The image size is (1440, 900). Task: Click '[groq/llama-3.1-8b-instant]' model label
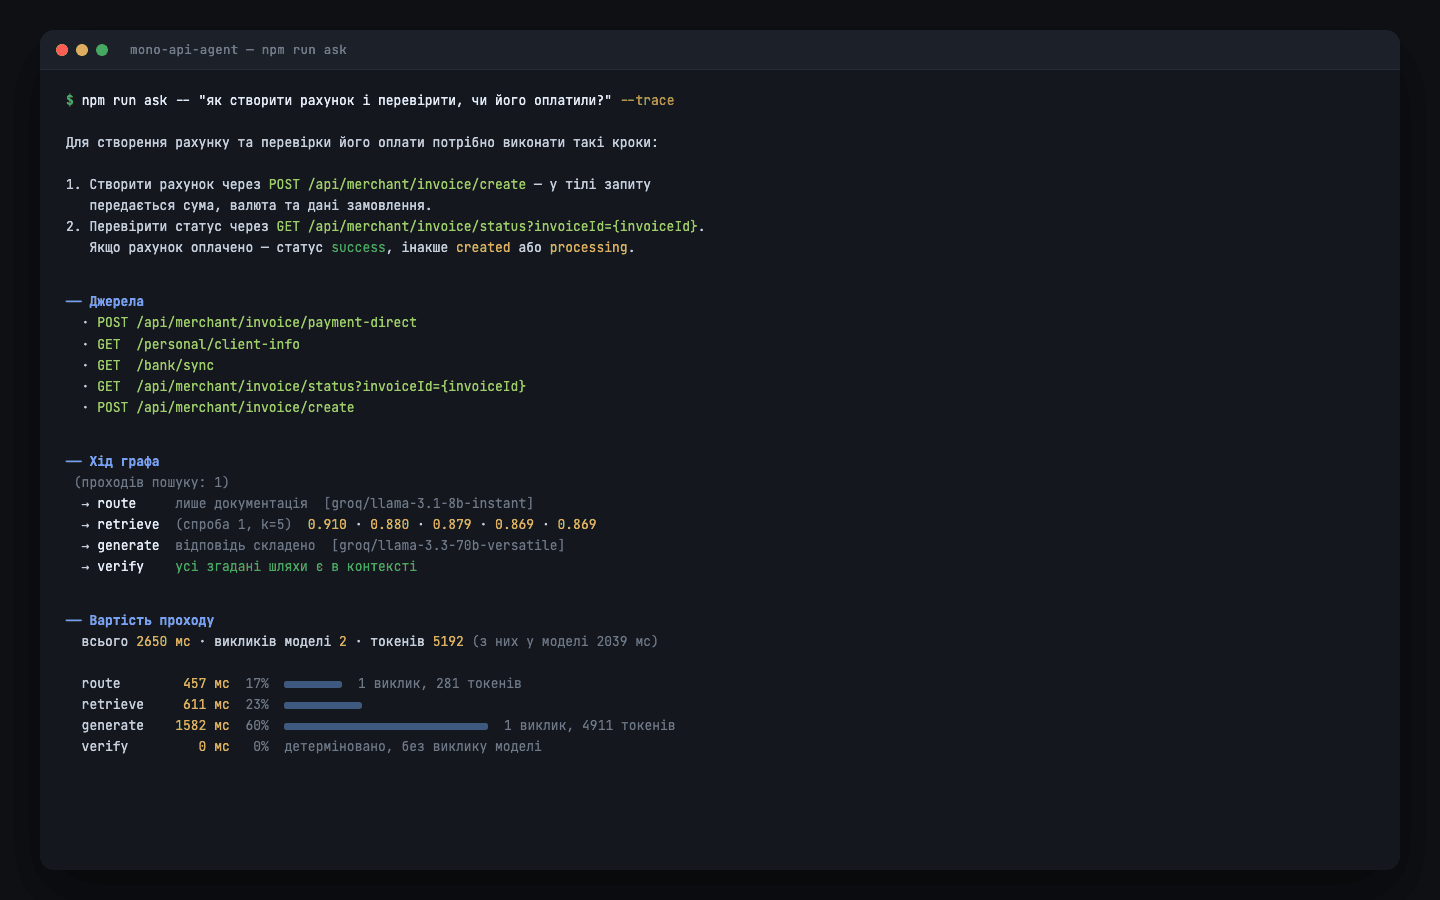[x=429, y=504]
